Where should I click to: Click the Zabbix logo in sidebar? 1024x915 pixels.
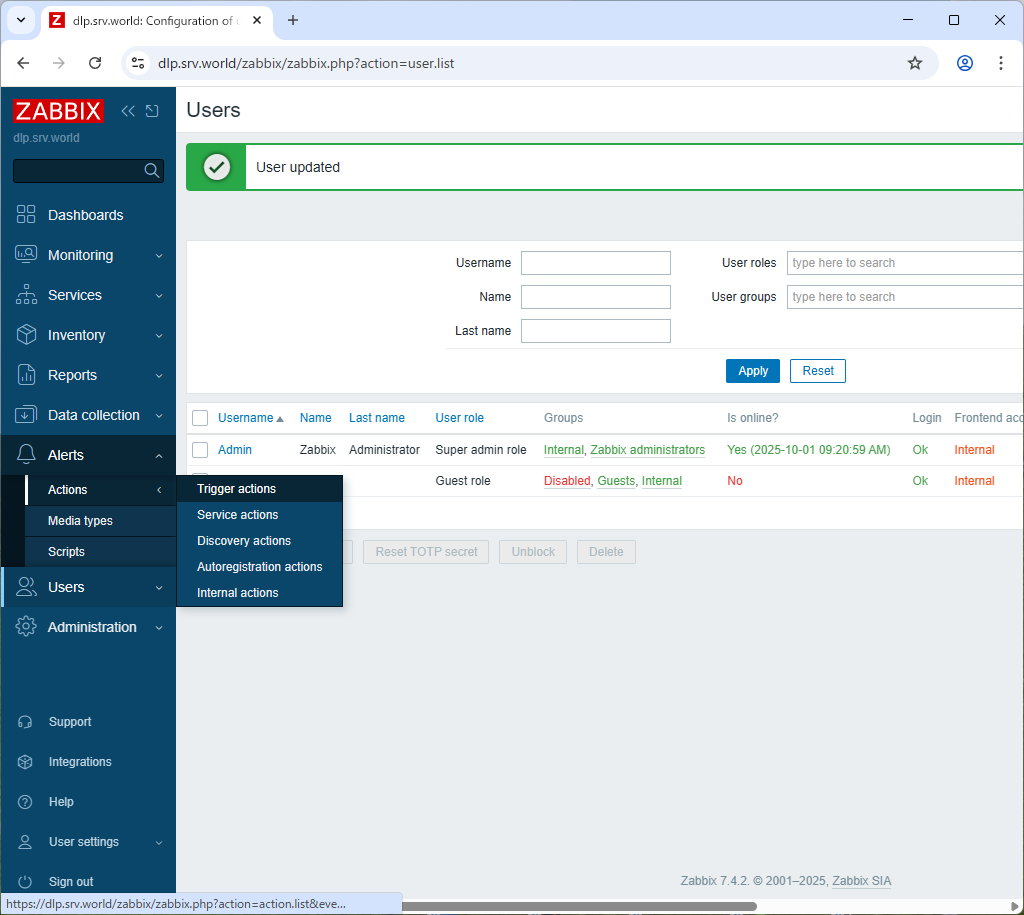(x=58, y=111)
